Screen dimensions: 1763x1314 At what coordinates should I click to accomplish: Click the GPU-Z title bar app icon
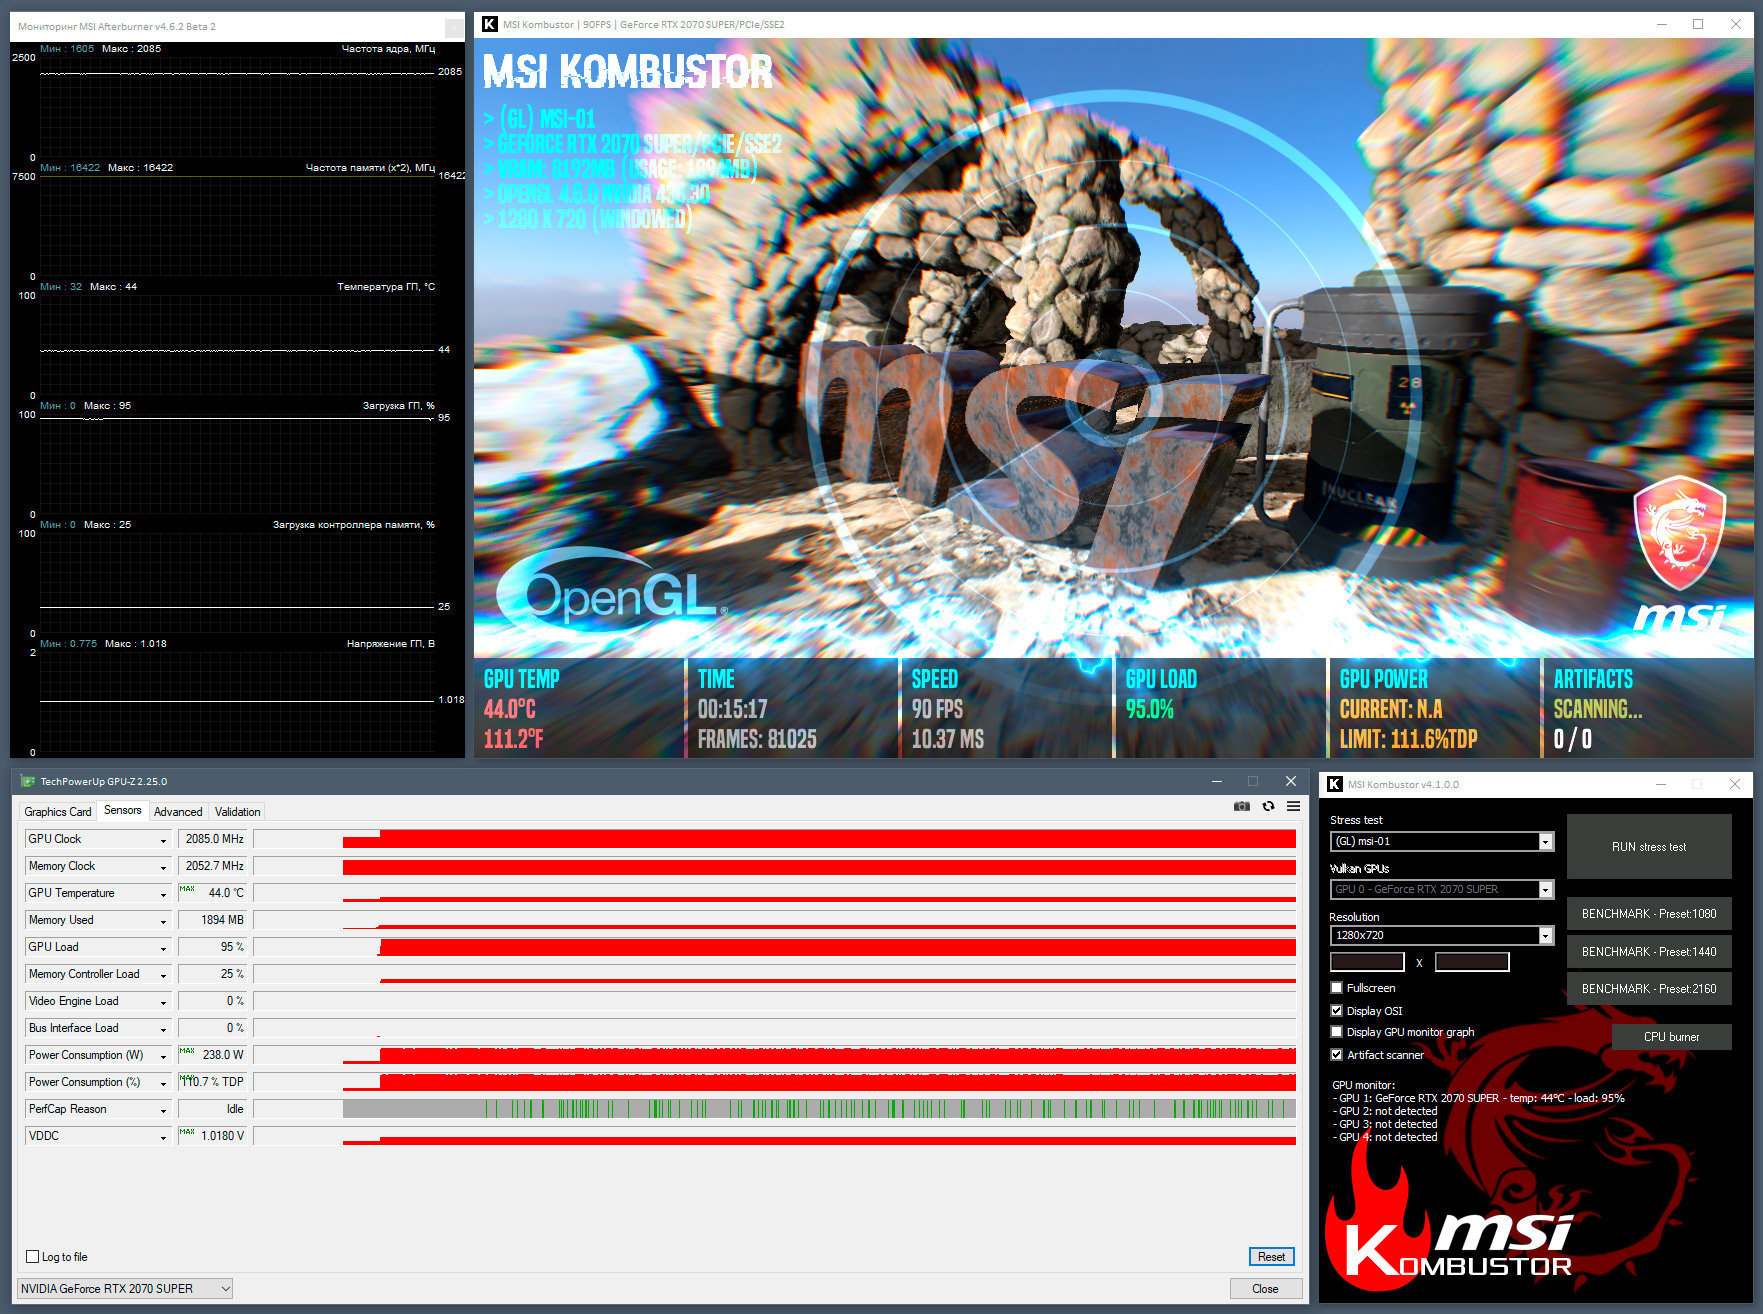pos(28,781)
